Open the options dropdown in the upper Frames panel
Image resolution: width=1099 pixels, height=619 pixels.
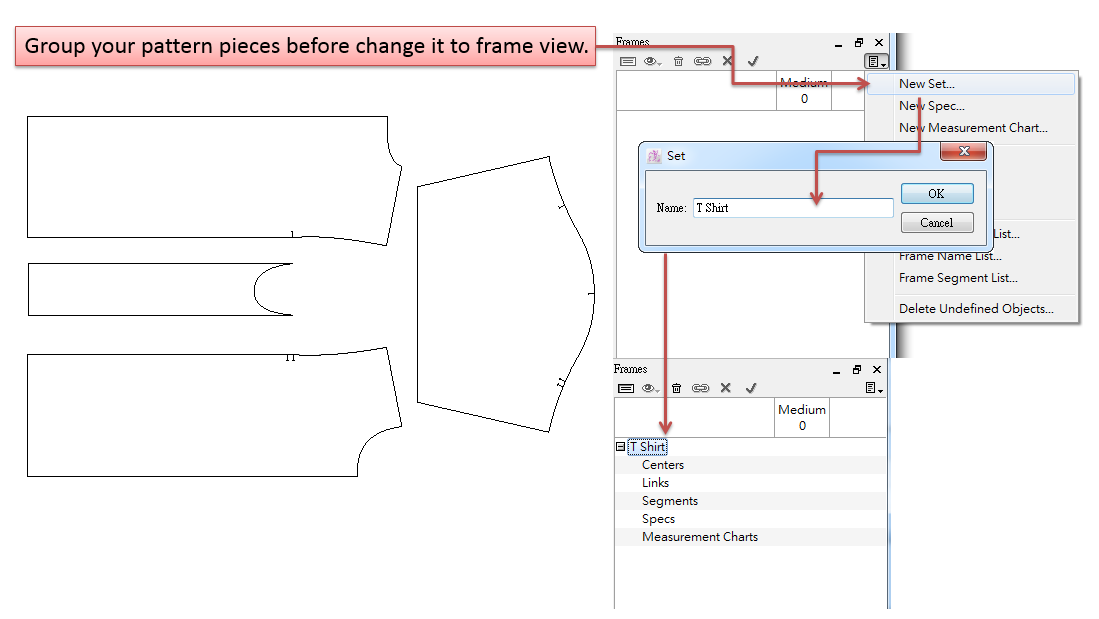tap(874, 61)
